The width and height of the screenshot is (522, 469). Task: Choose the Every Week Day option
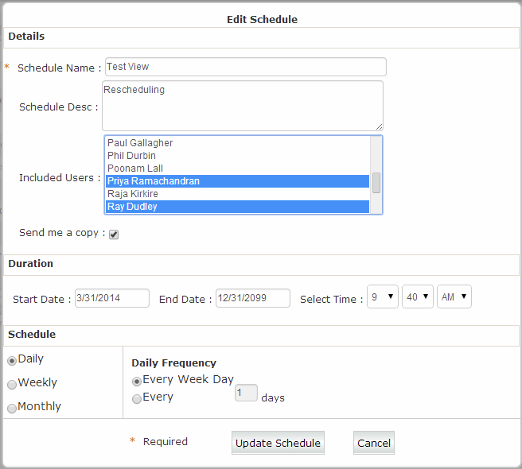click(x=137, y=381)
